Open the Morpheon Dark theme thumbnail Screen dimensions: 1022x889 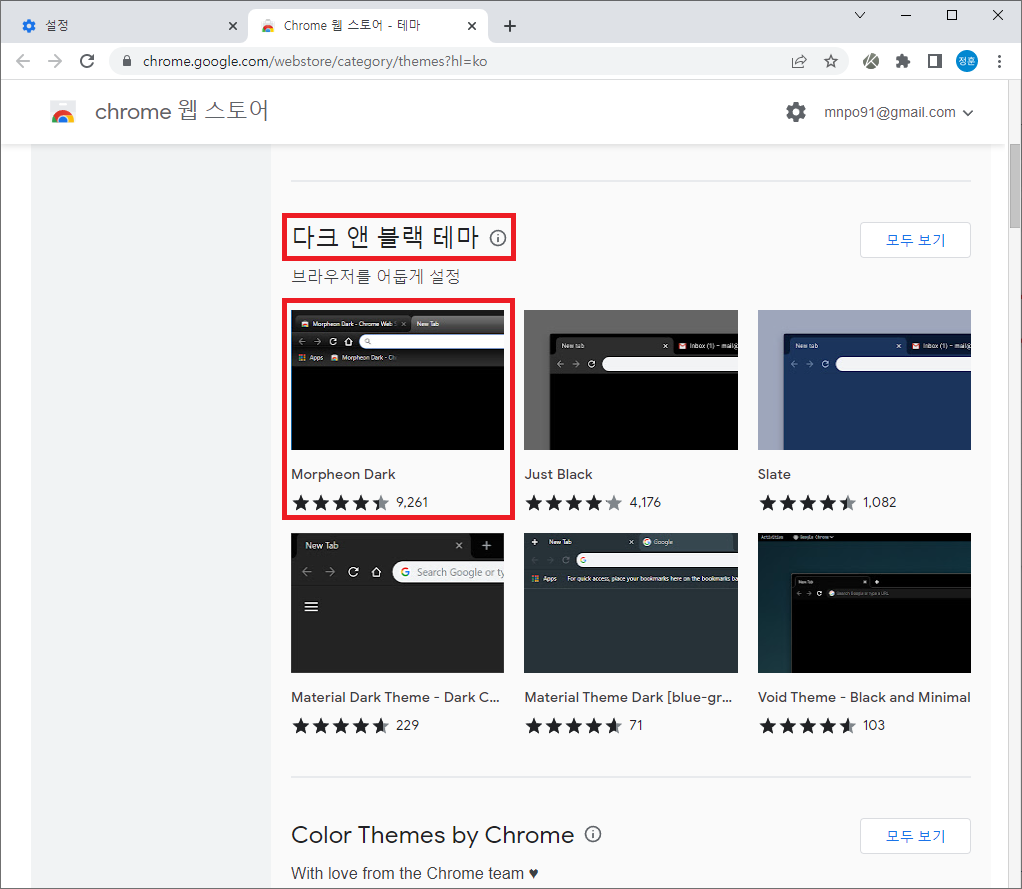pyautogui.click(x=398, y=380)
